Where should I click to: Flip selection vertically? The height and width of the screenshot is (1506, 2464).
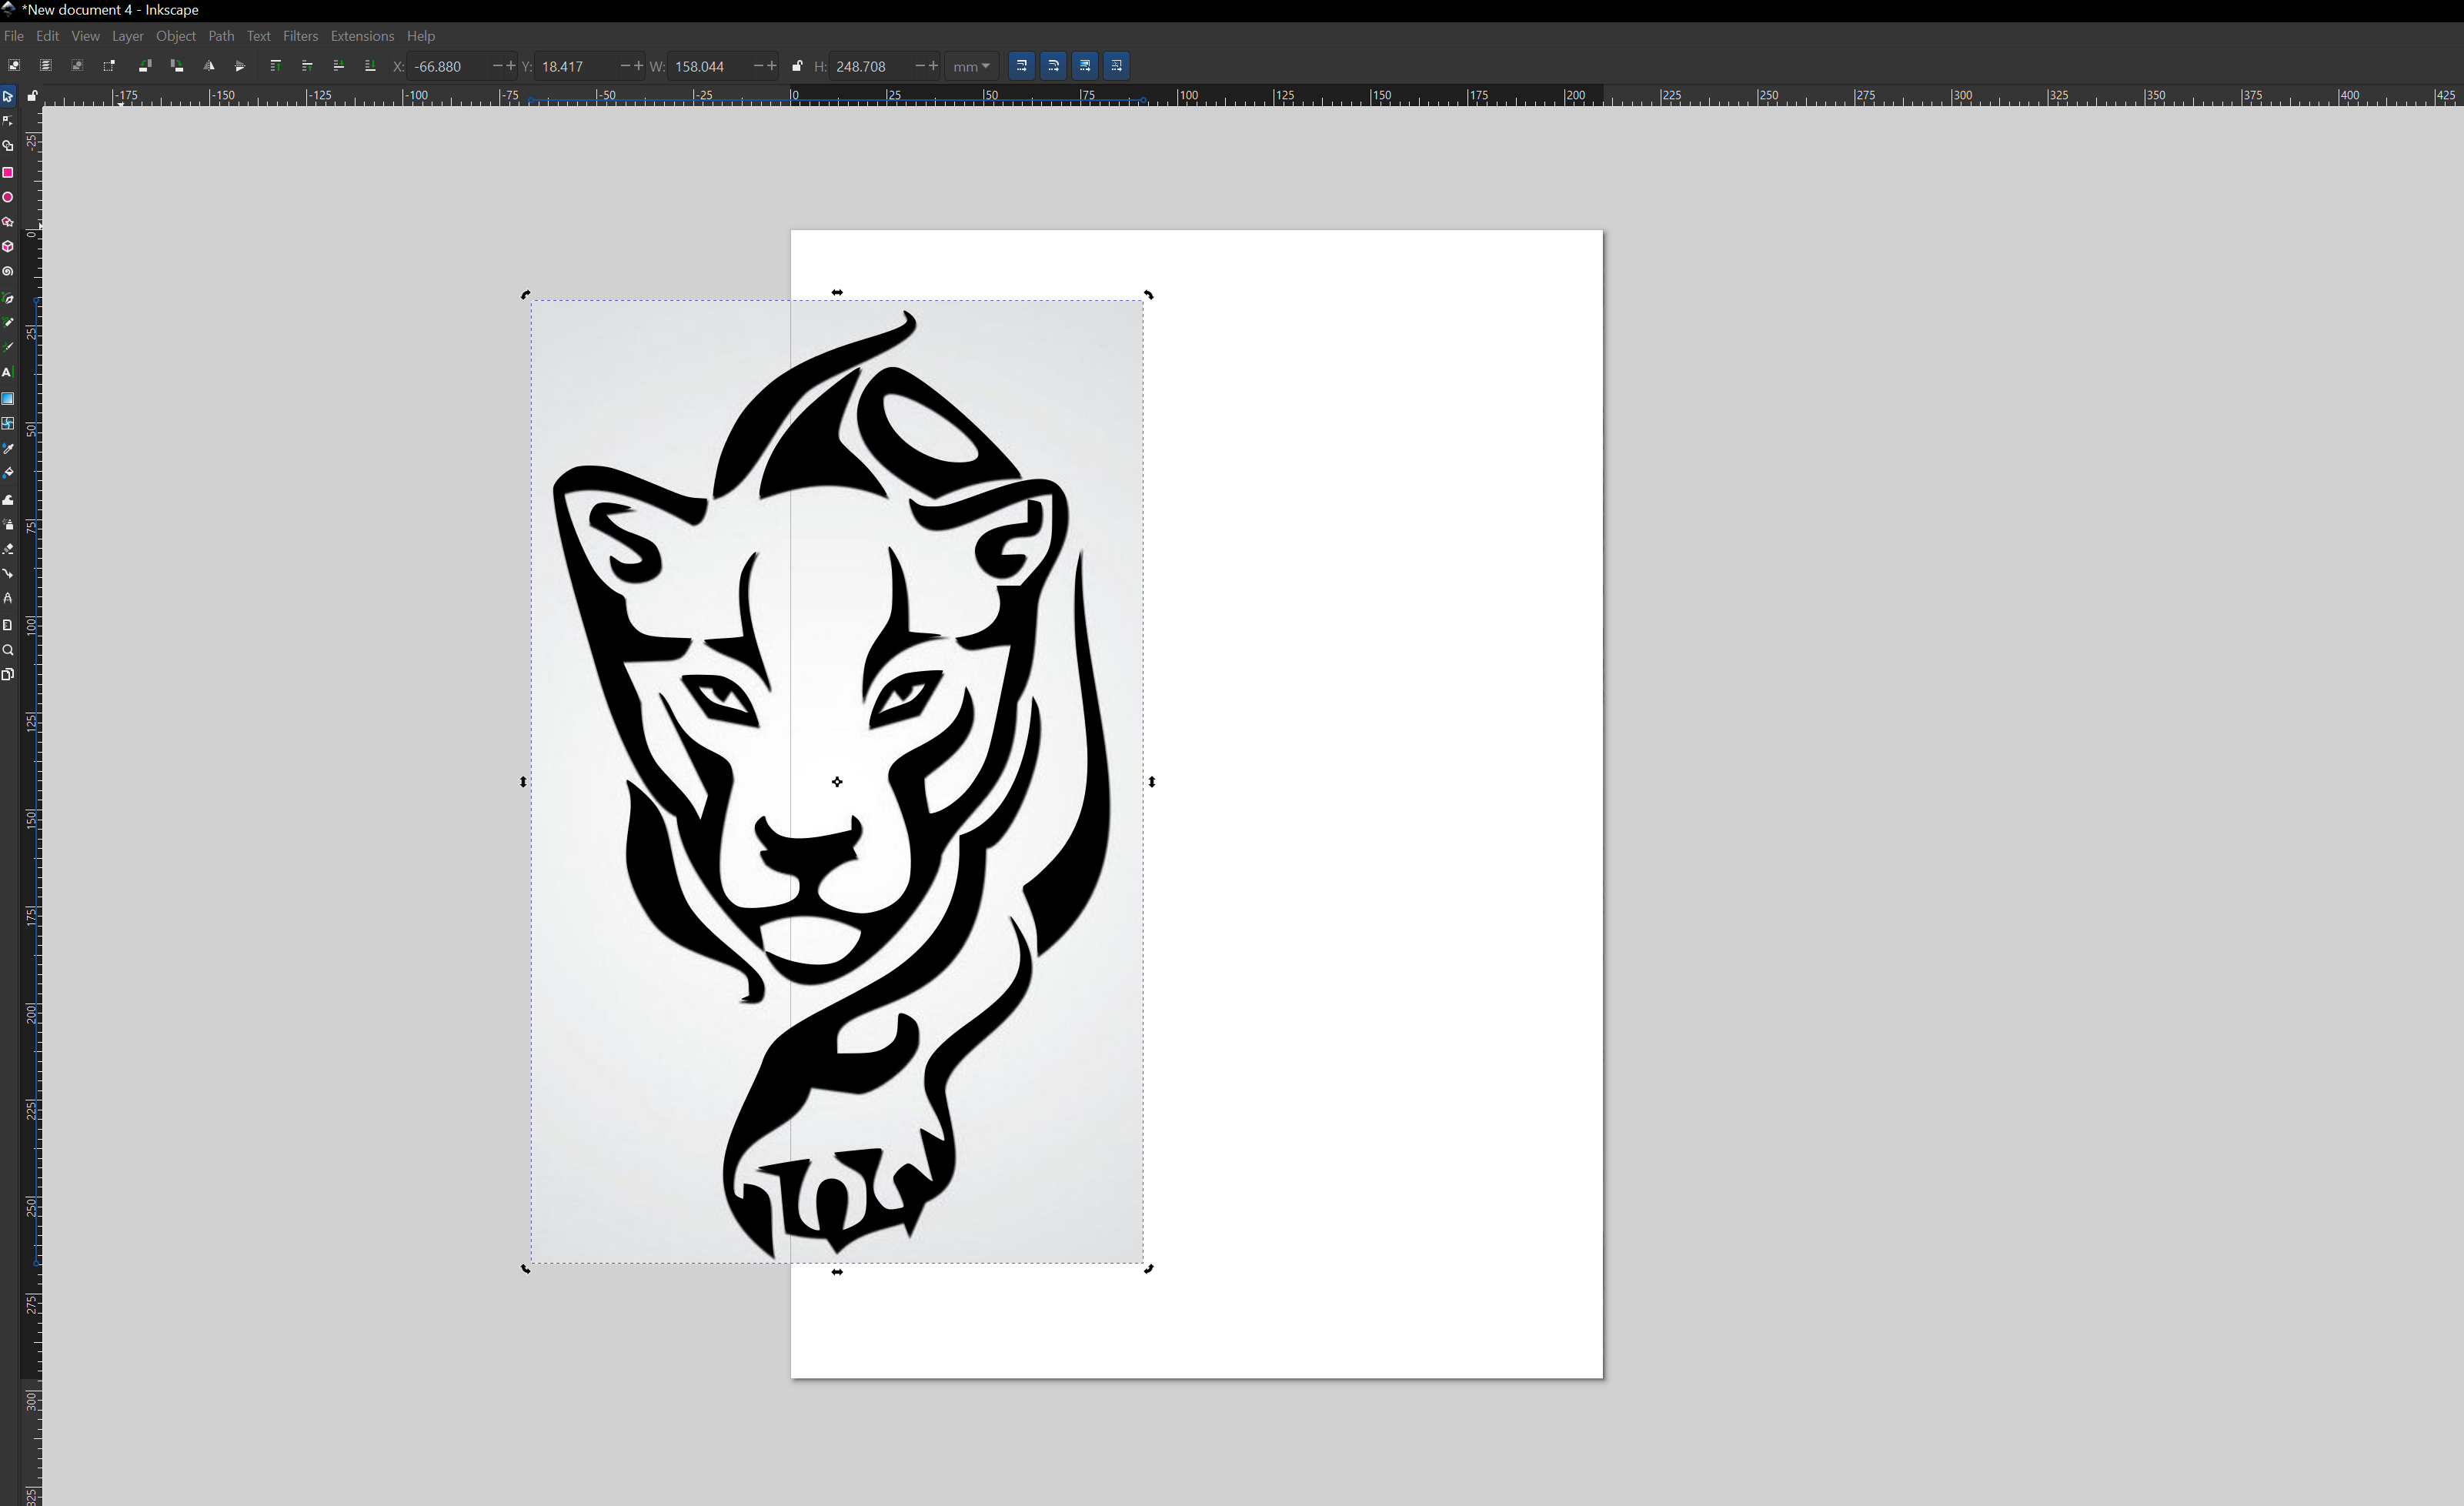point(240,66)
